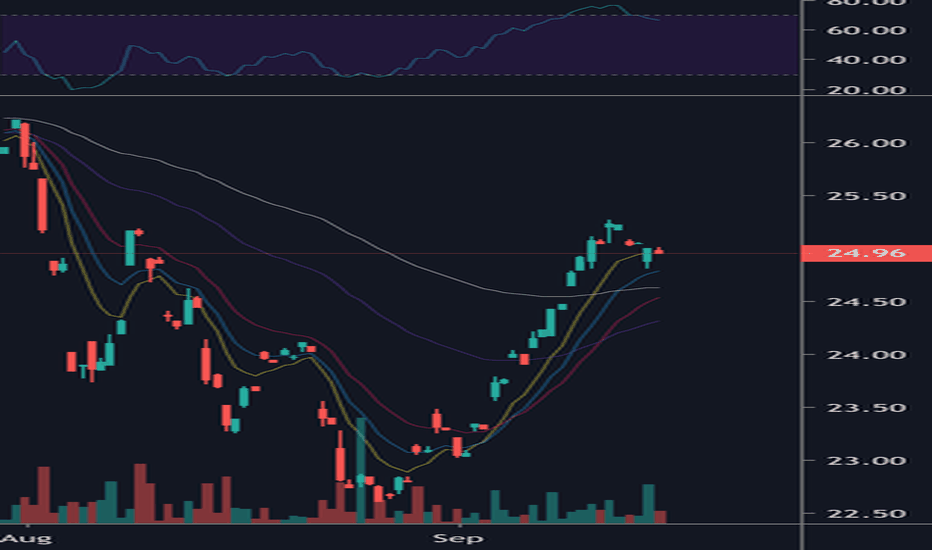Click the 20.00 RSI axis label
Screen dimensions: 932x550
tap(867, 90)
